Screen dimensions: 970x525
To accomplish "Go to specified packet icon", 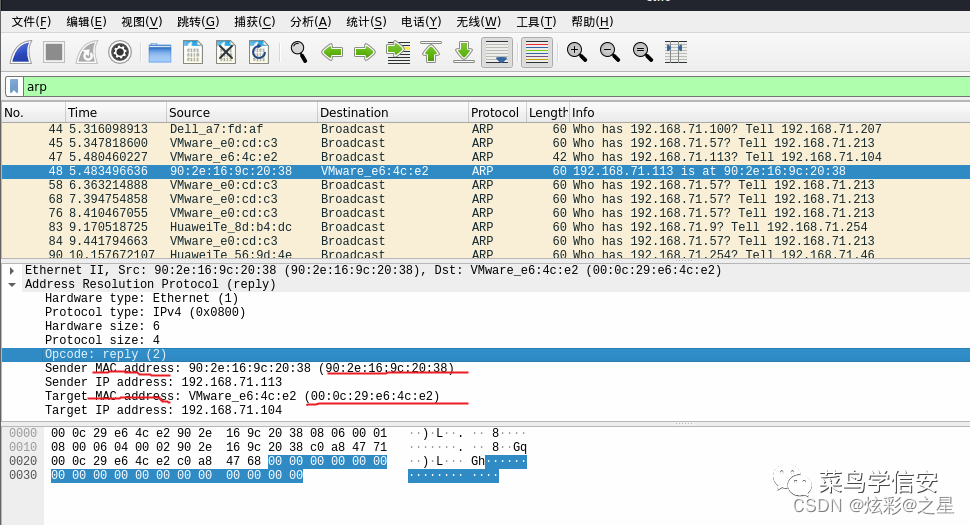I will tap(398, 52).
